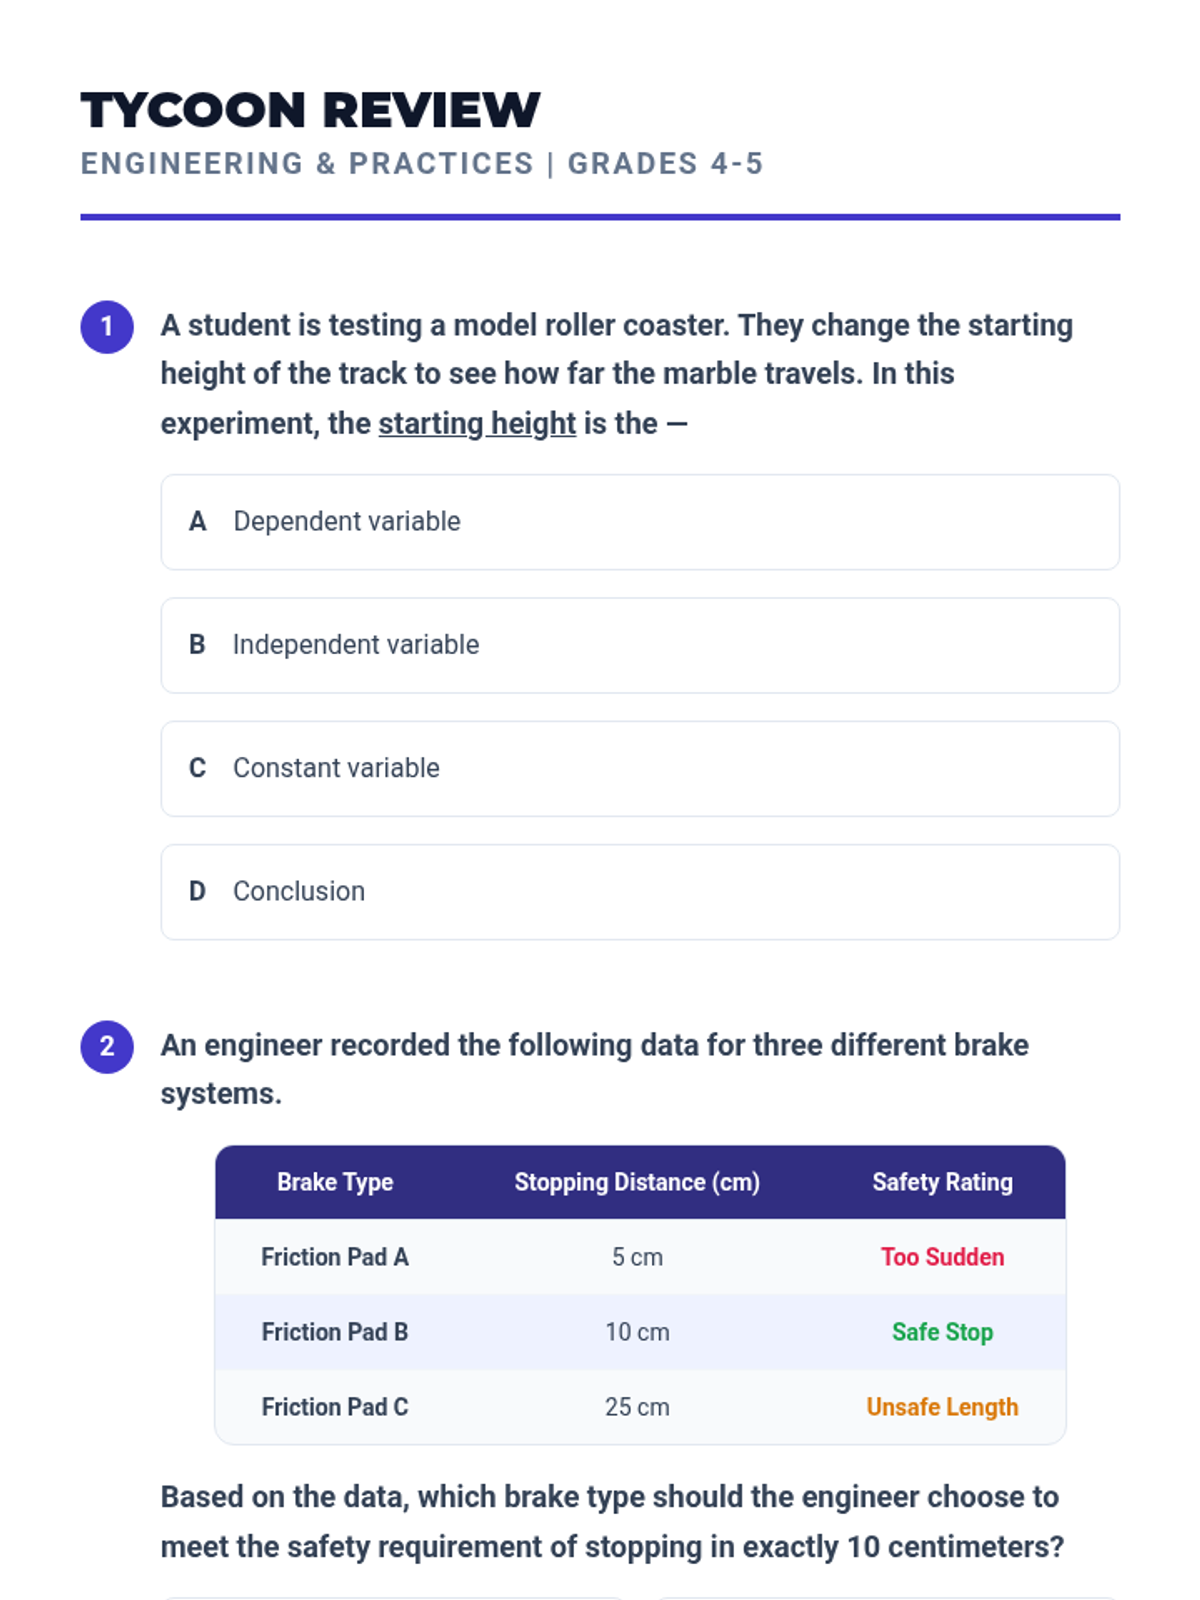Click the orange "Unsafe Length" rating
Image resolution: width=1200 pixels, height=1600 pixels.
click(942, 1407)
